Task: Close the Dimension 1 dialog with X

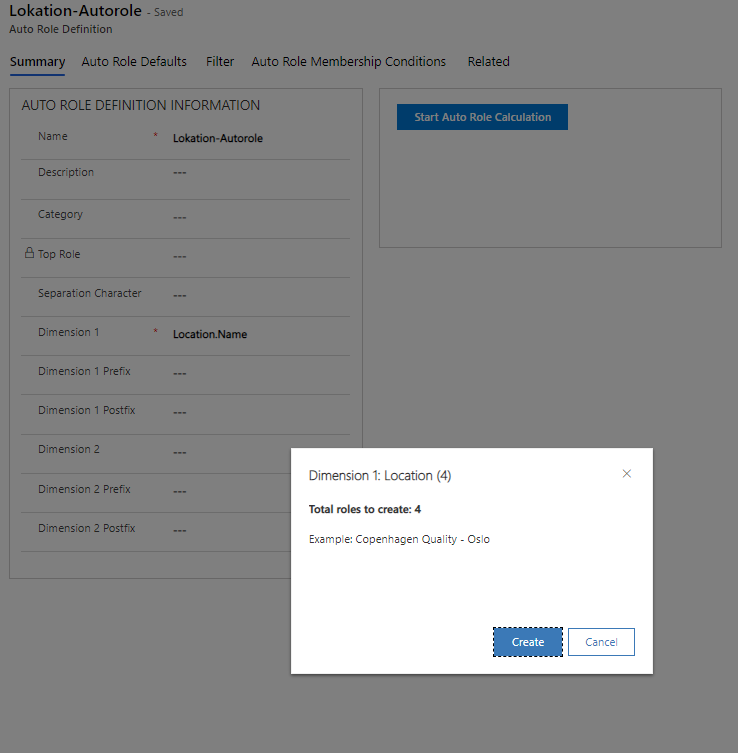Action: (627, 474)
